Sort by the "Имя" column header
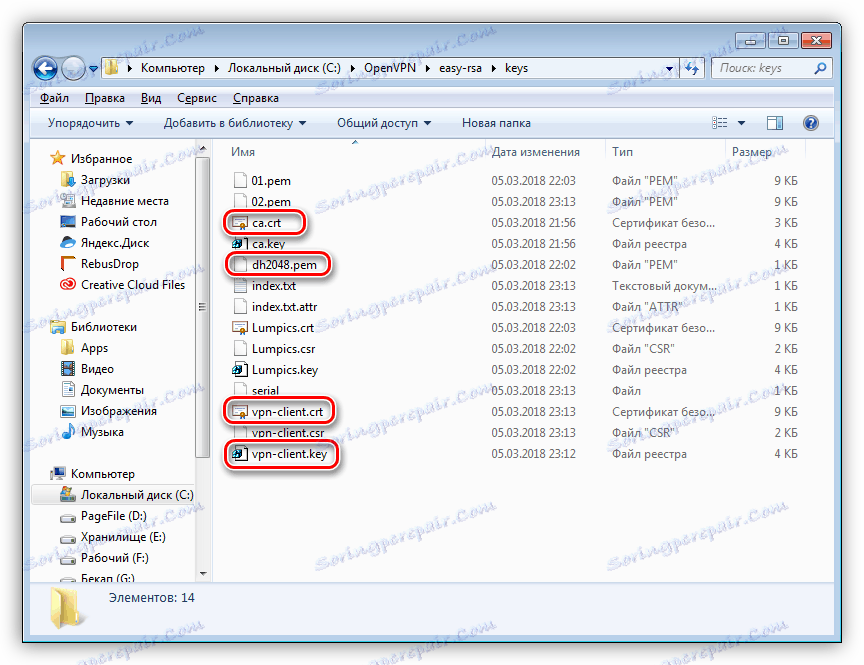 (x=243, y=152)
